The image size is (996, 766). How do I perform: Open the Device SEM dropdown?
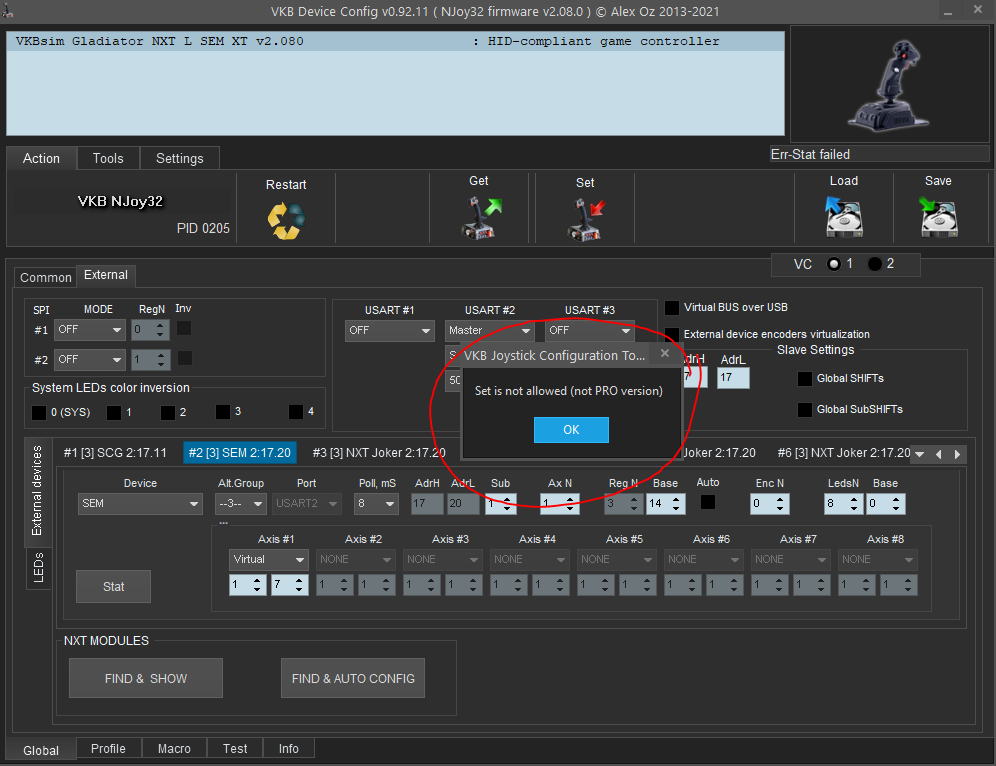[140, 504]
